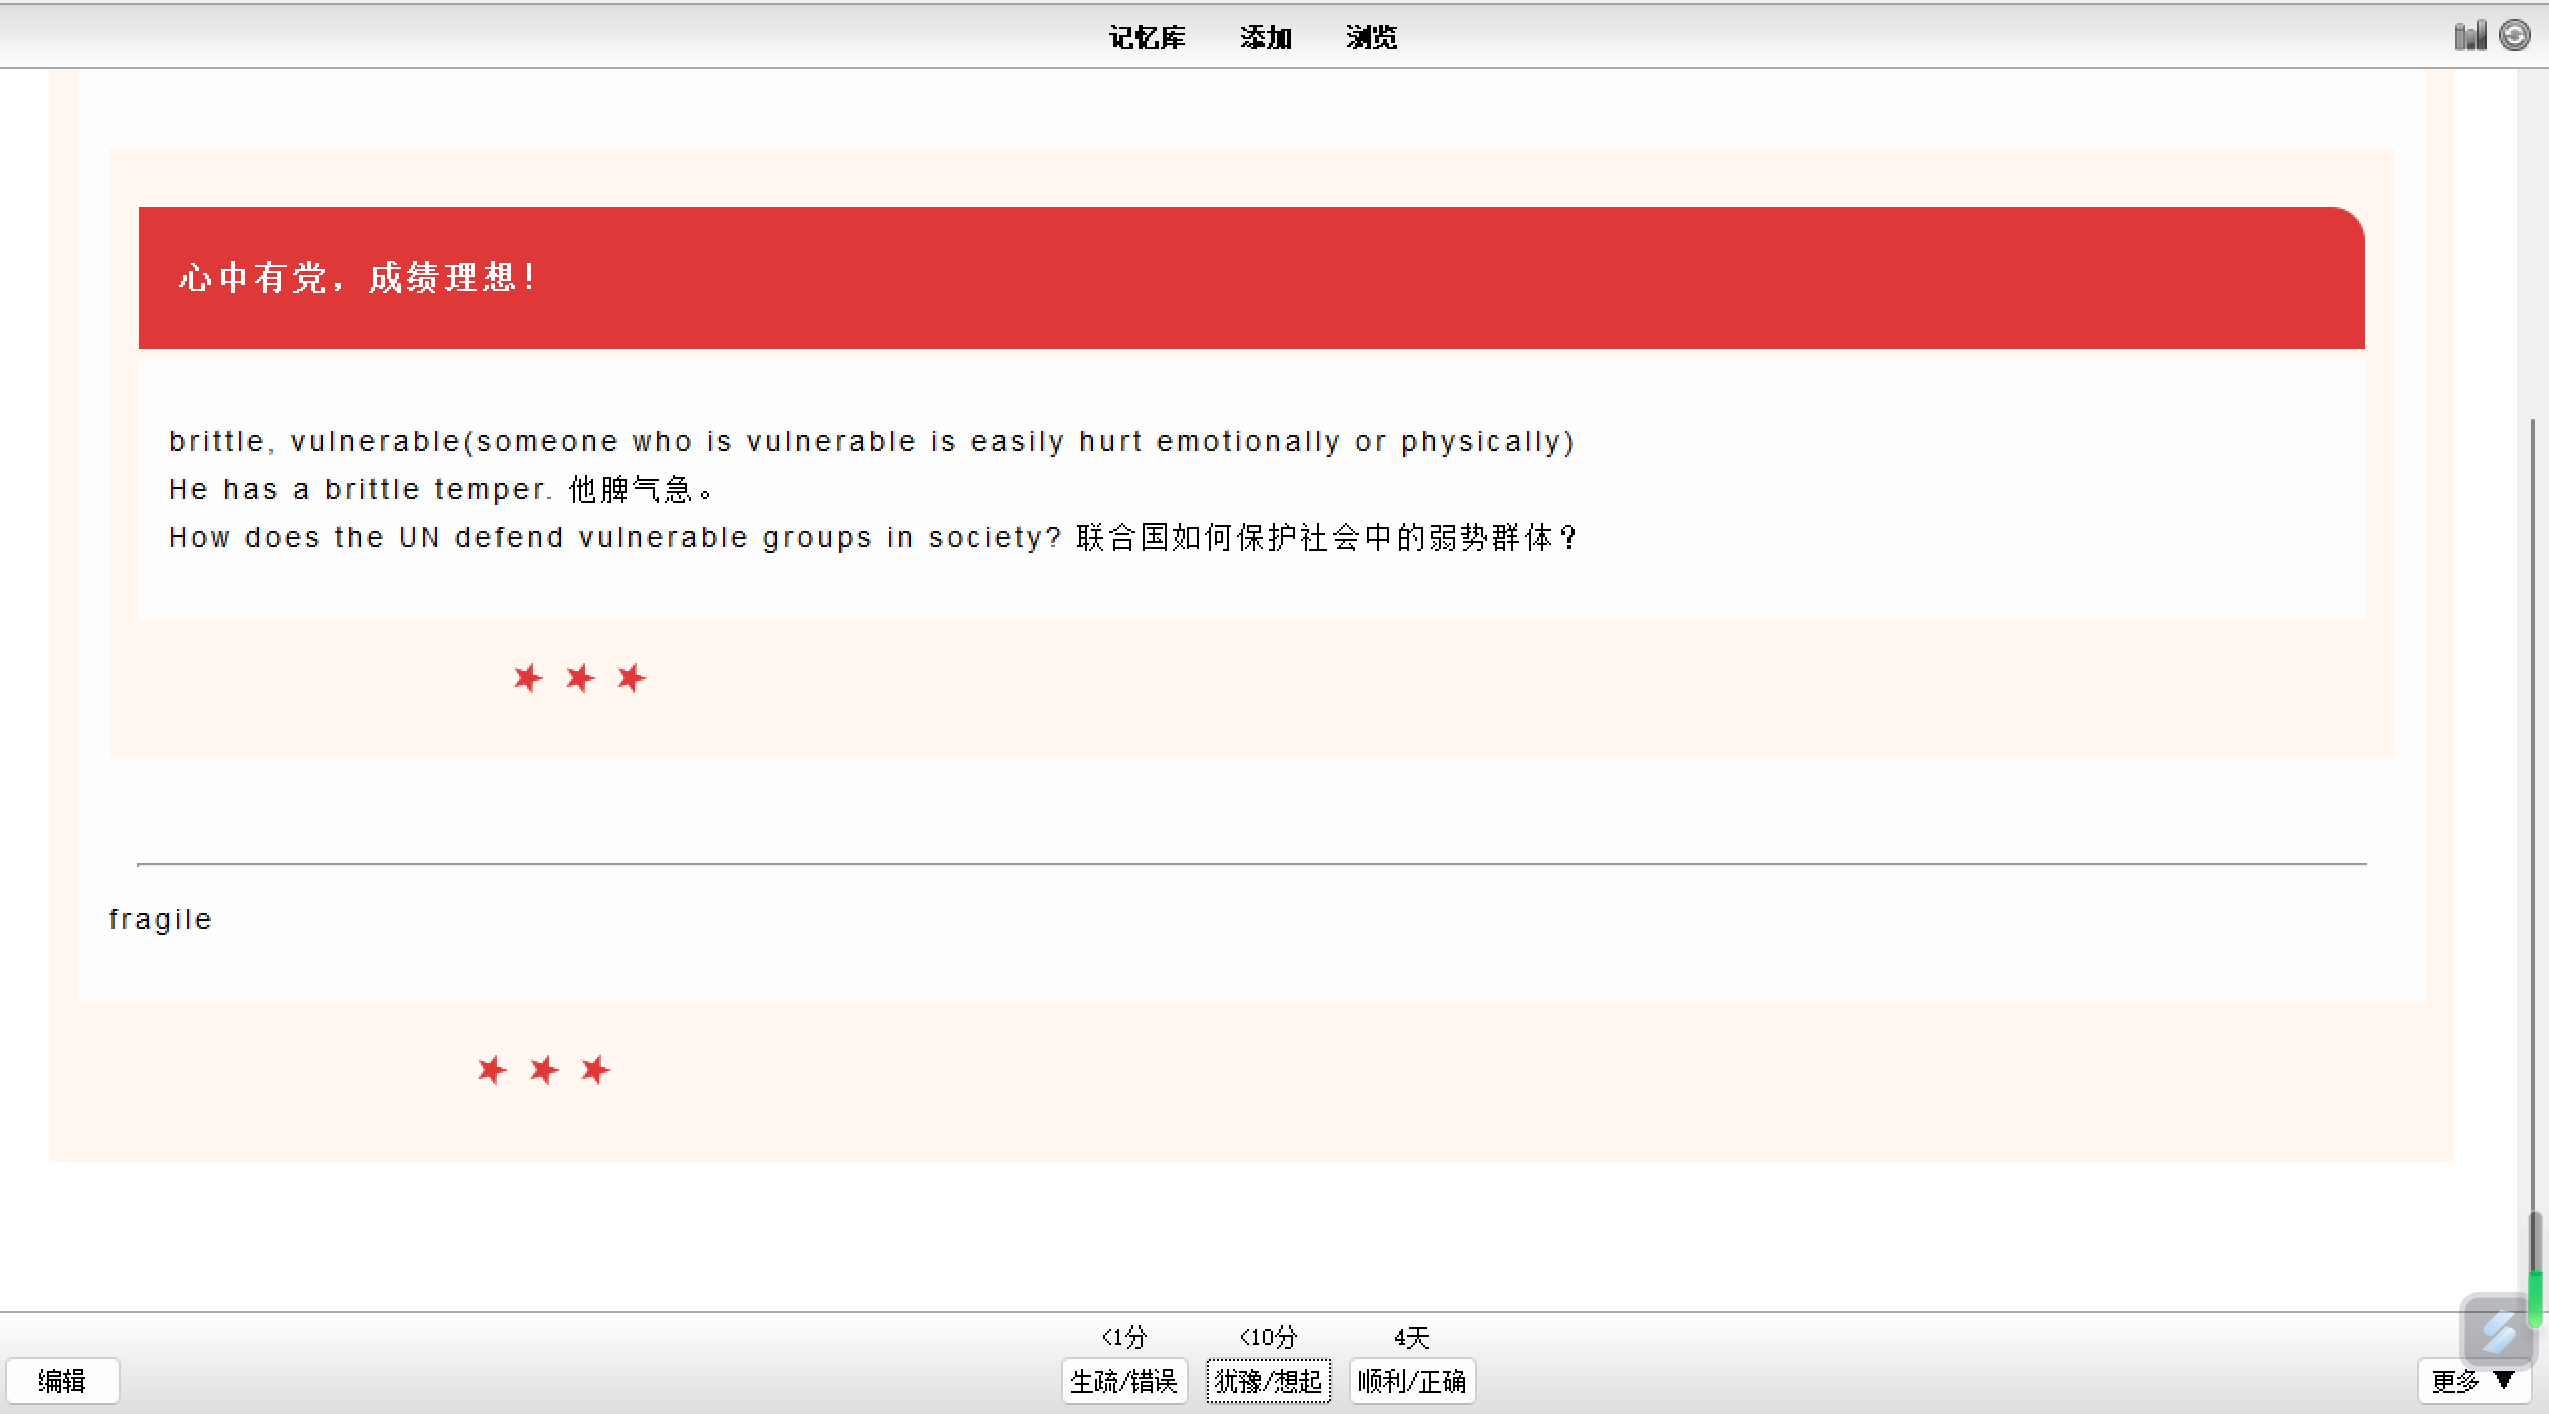Click the red banner 心中有党，成绩理想!

pyautogui.click(x=1251, y=278)
